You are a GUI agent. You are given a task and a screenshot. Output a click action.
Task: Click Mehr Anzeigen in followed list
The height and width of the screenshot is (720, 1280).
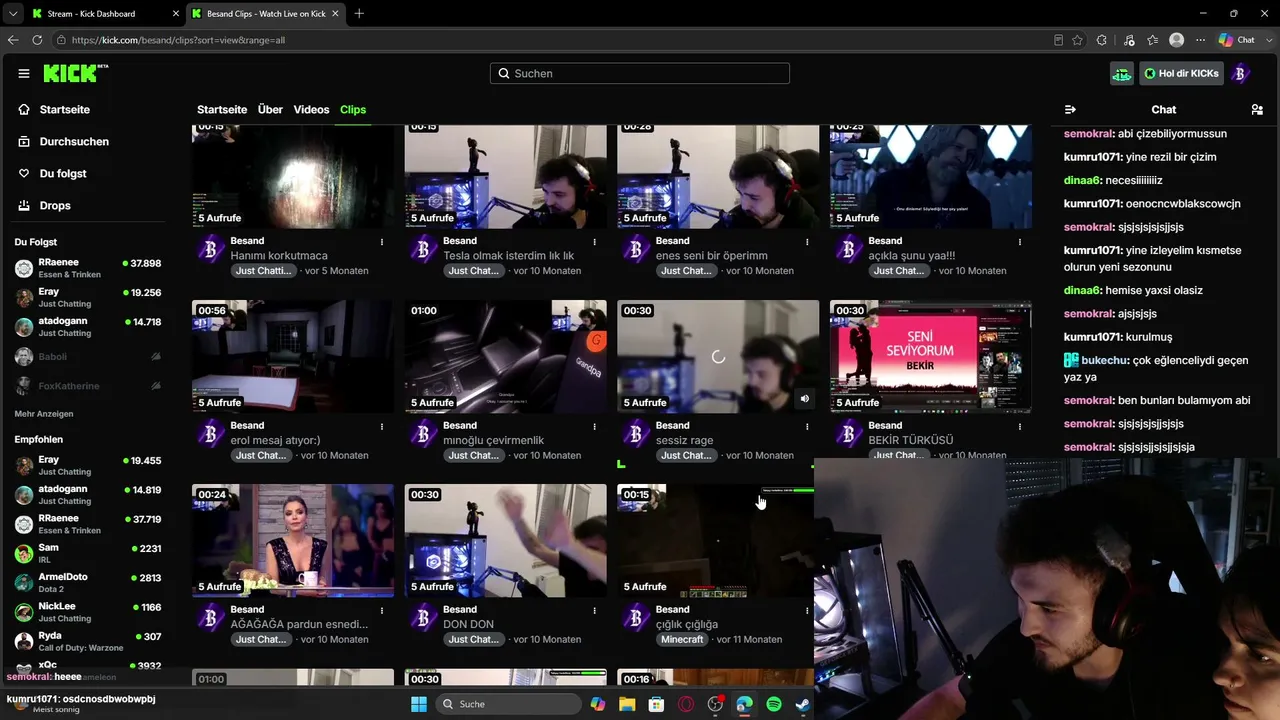44,414
